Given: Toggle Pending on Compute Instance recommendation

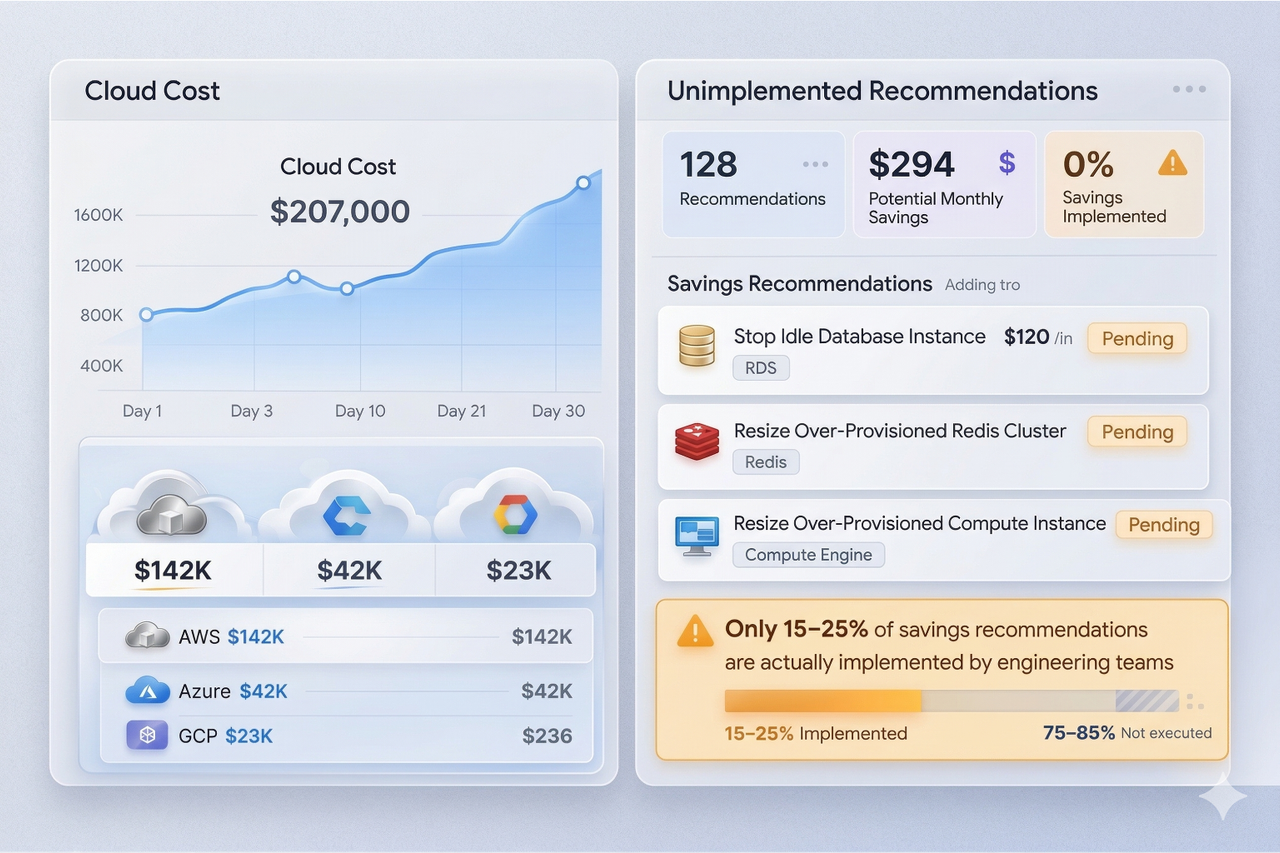Looking at the screenshot, I should tap(1163, 524).
